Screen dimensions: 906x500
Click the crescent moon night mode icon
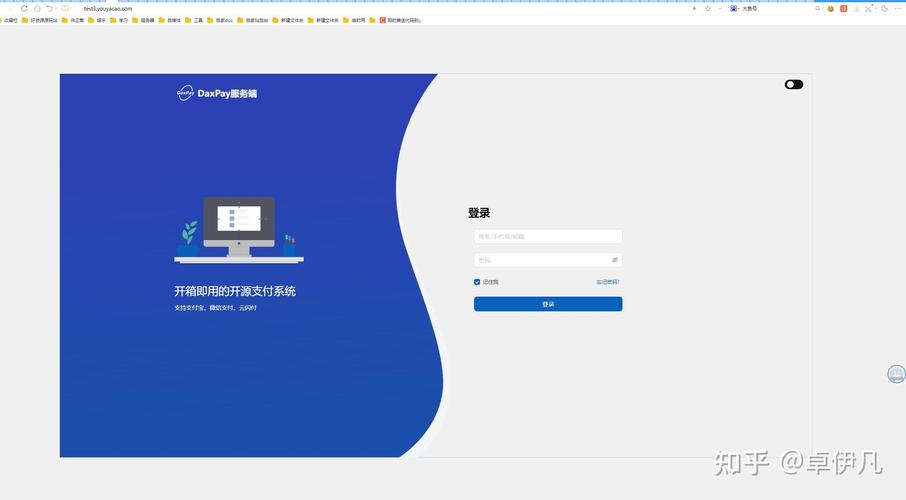884,9
